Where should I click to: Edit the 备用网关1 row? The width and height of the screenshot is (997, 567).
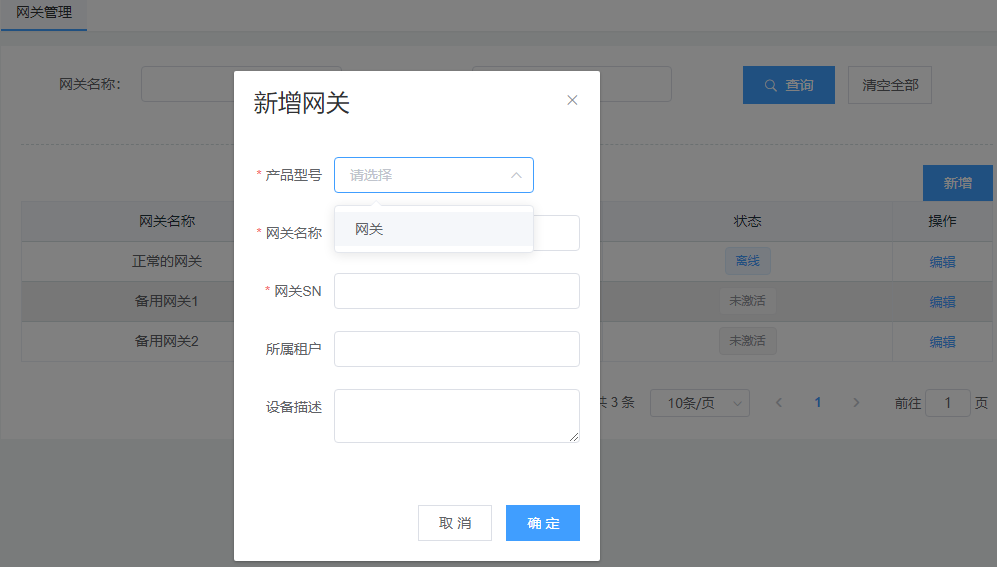[x=942, y=302]
